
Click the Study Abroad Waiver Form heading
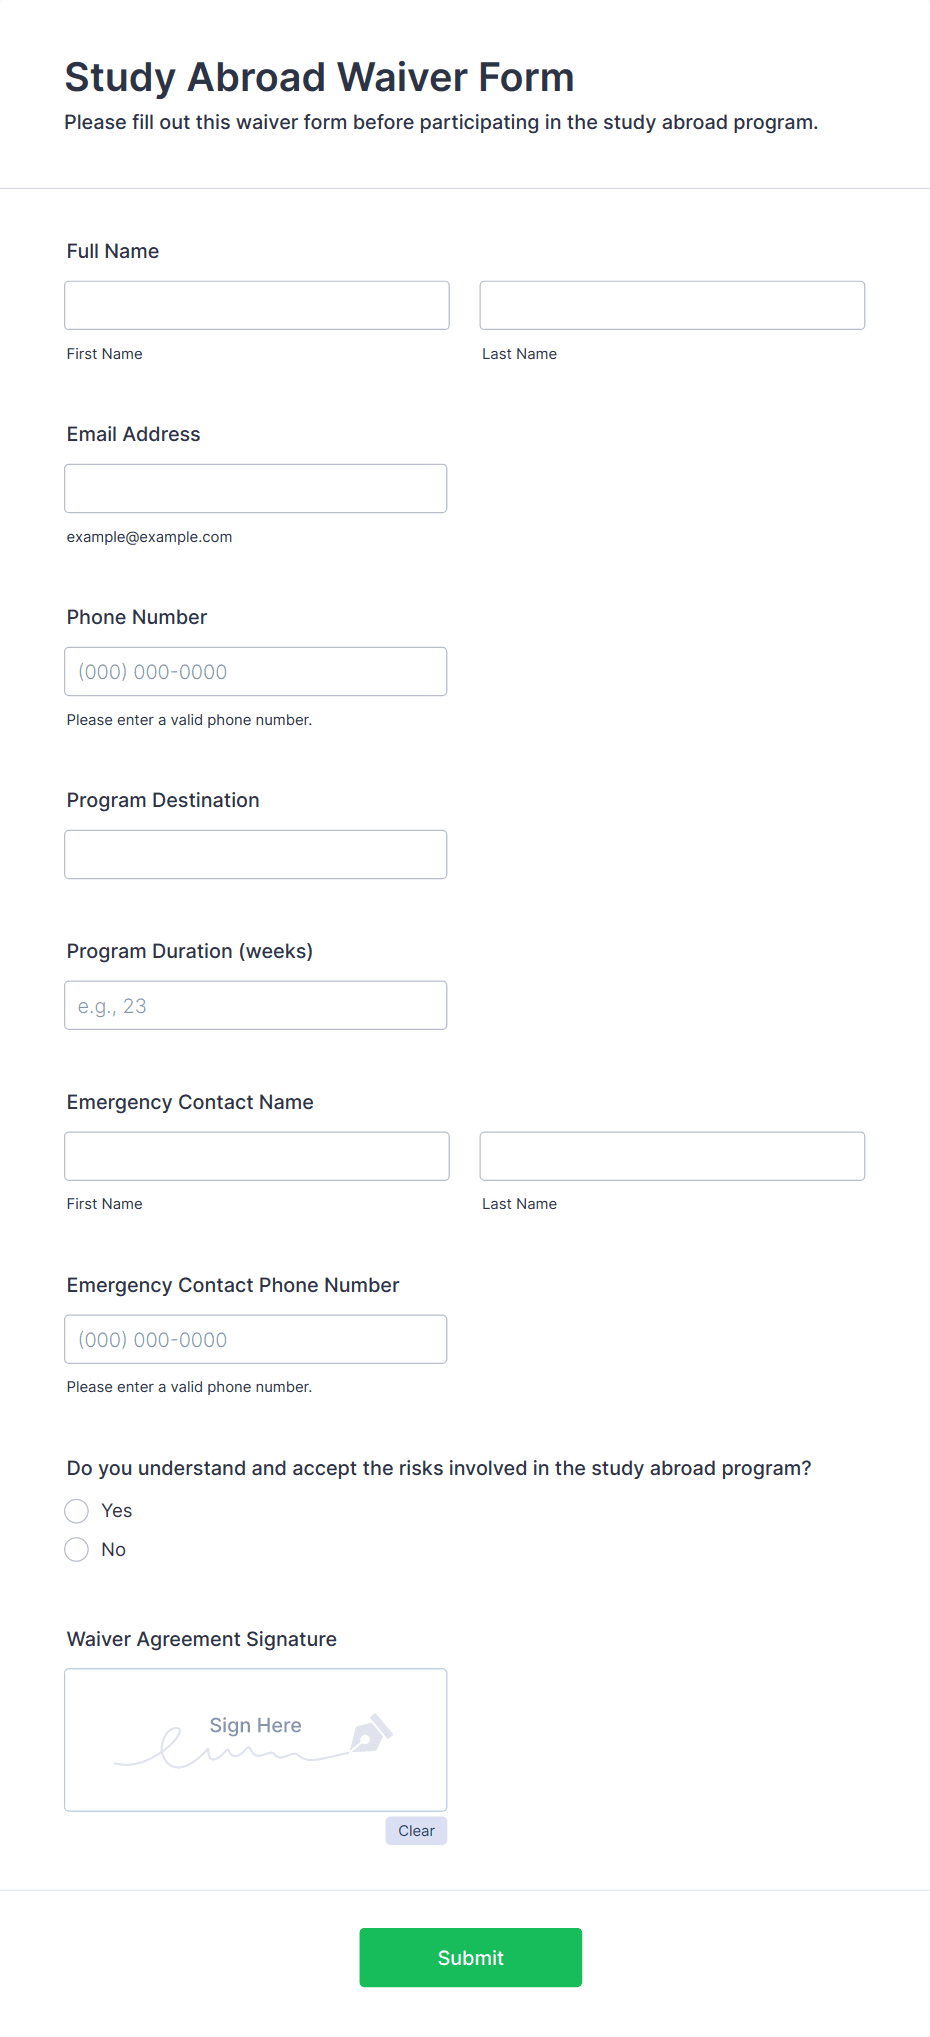click(320, 77)
